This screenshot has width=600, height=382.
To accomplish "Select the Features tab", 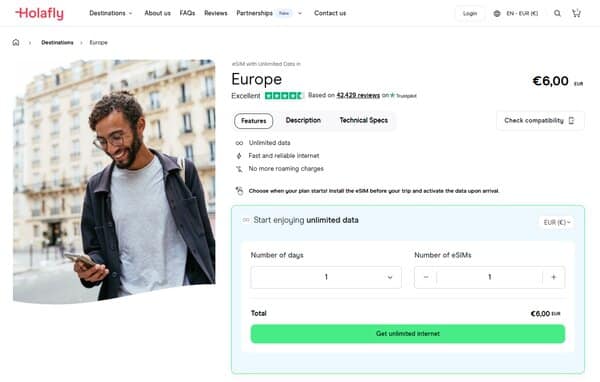I will (253, 121).
